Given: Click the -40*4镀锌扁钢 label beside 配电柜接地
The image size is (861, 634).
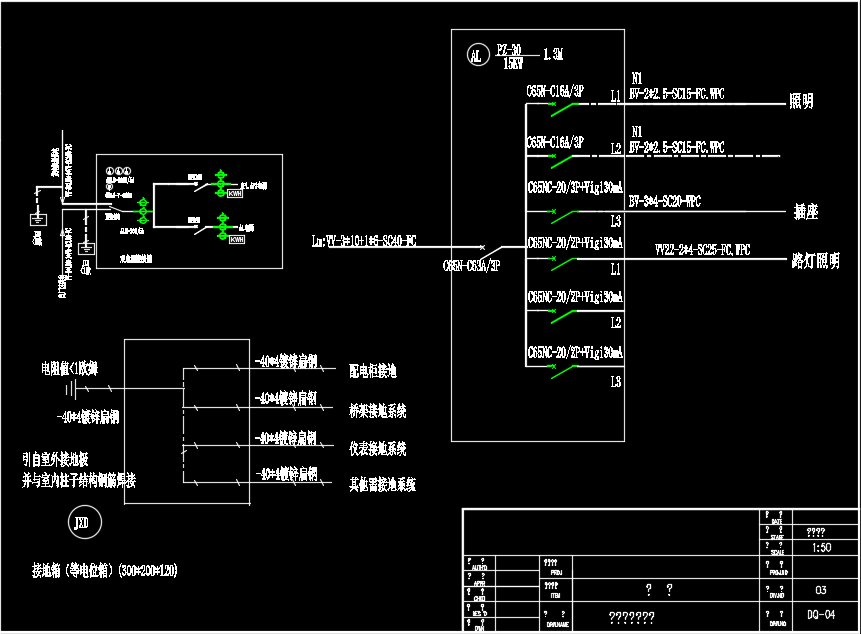Looking at the screenshot, I should tap(286, 361).
